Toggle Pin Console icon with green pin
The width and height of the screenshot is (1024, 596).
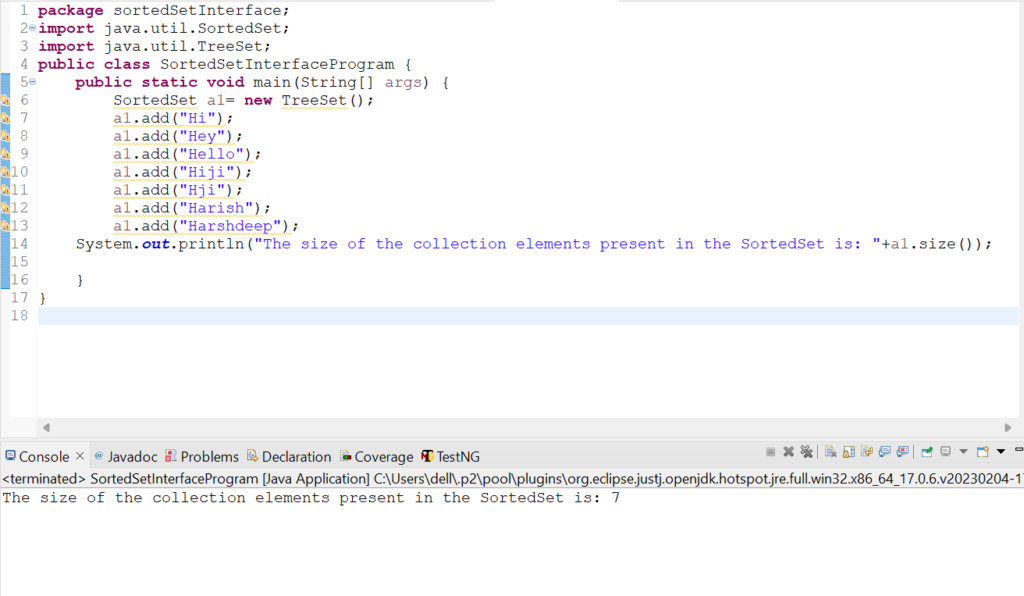(927, 452)
